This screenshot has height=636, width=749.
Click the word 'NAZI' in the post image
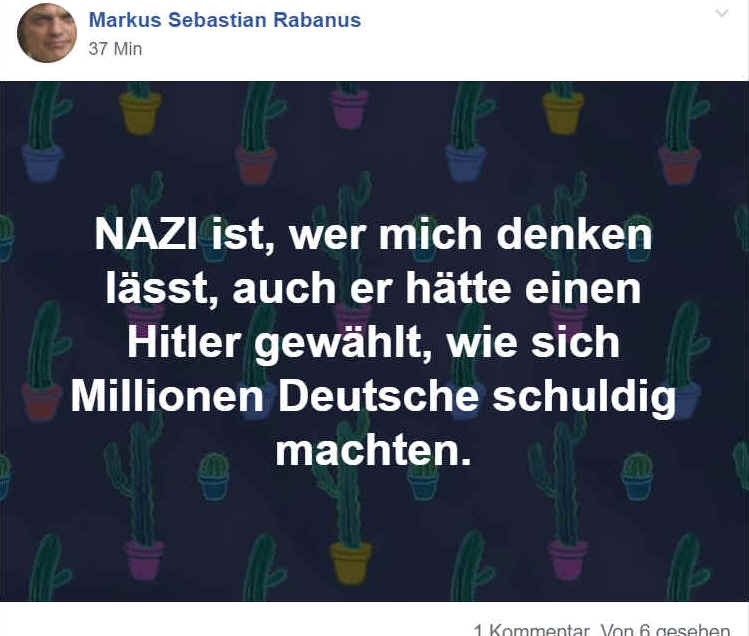(146, 234)
